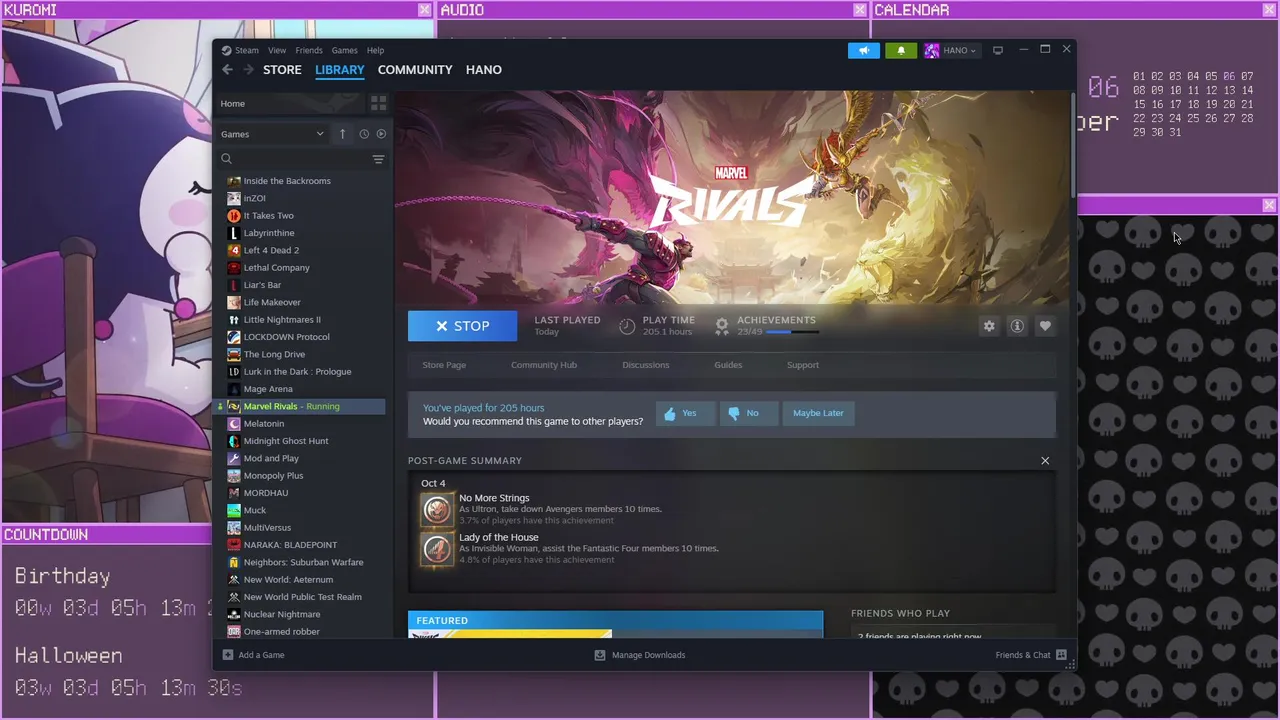Sort the games list with the up arrow icon
1280x720 pixels.
coord(342,134)
